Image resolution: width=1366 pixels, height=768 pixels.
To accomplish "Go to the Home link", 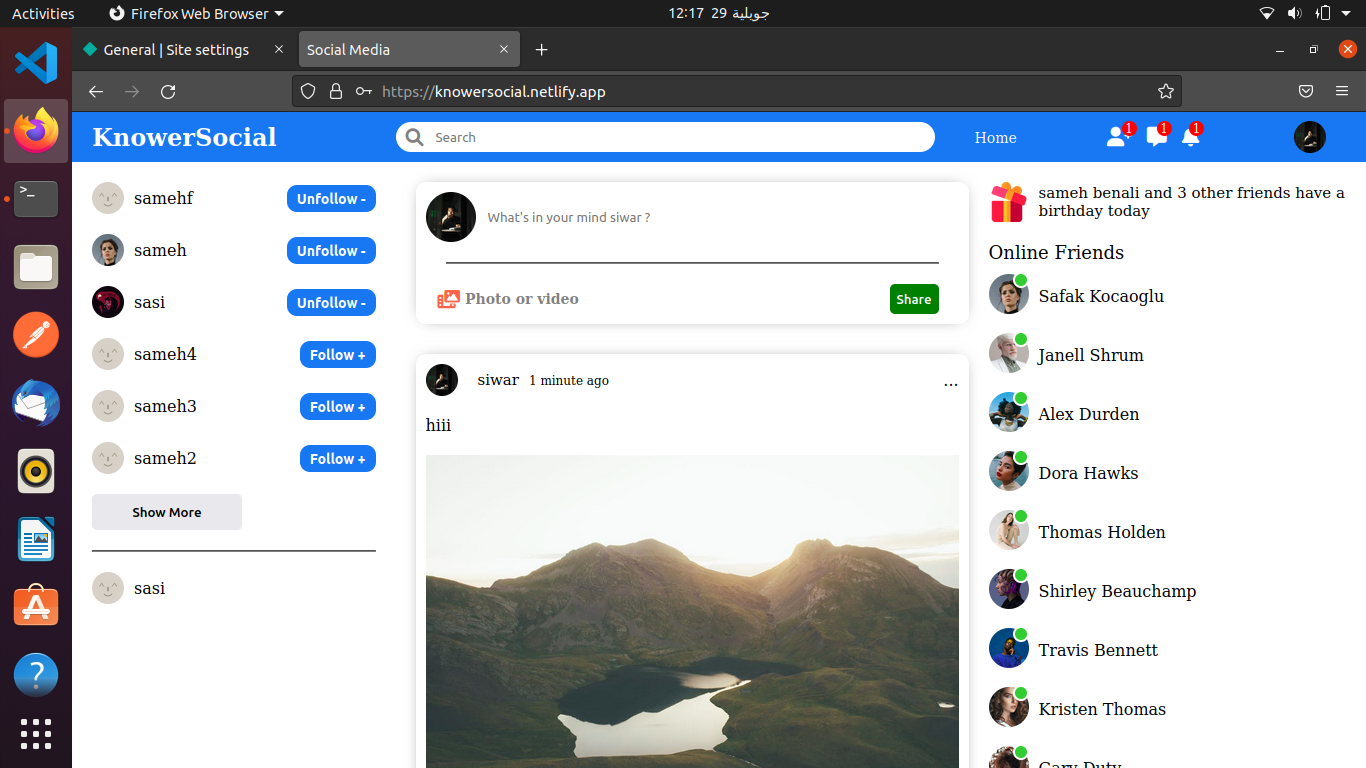I will [x=995, y=138].
